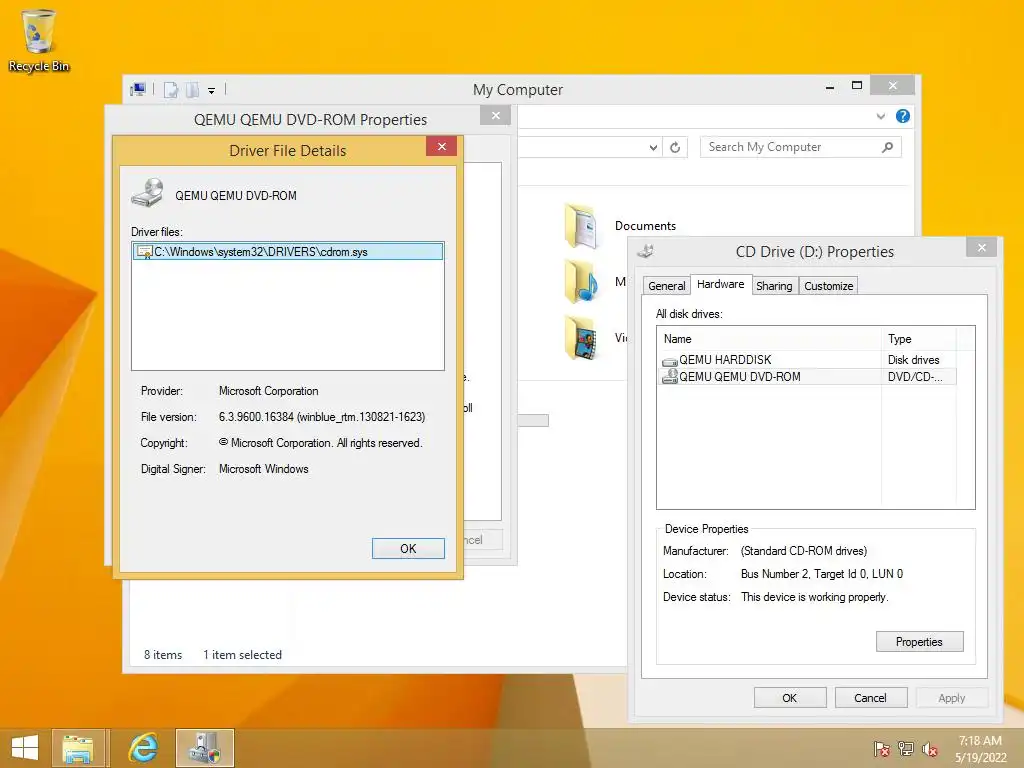Click the DVD/CD-... type cell
This screenshot has height=768, width=1024.
point(914,376)
